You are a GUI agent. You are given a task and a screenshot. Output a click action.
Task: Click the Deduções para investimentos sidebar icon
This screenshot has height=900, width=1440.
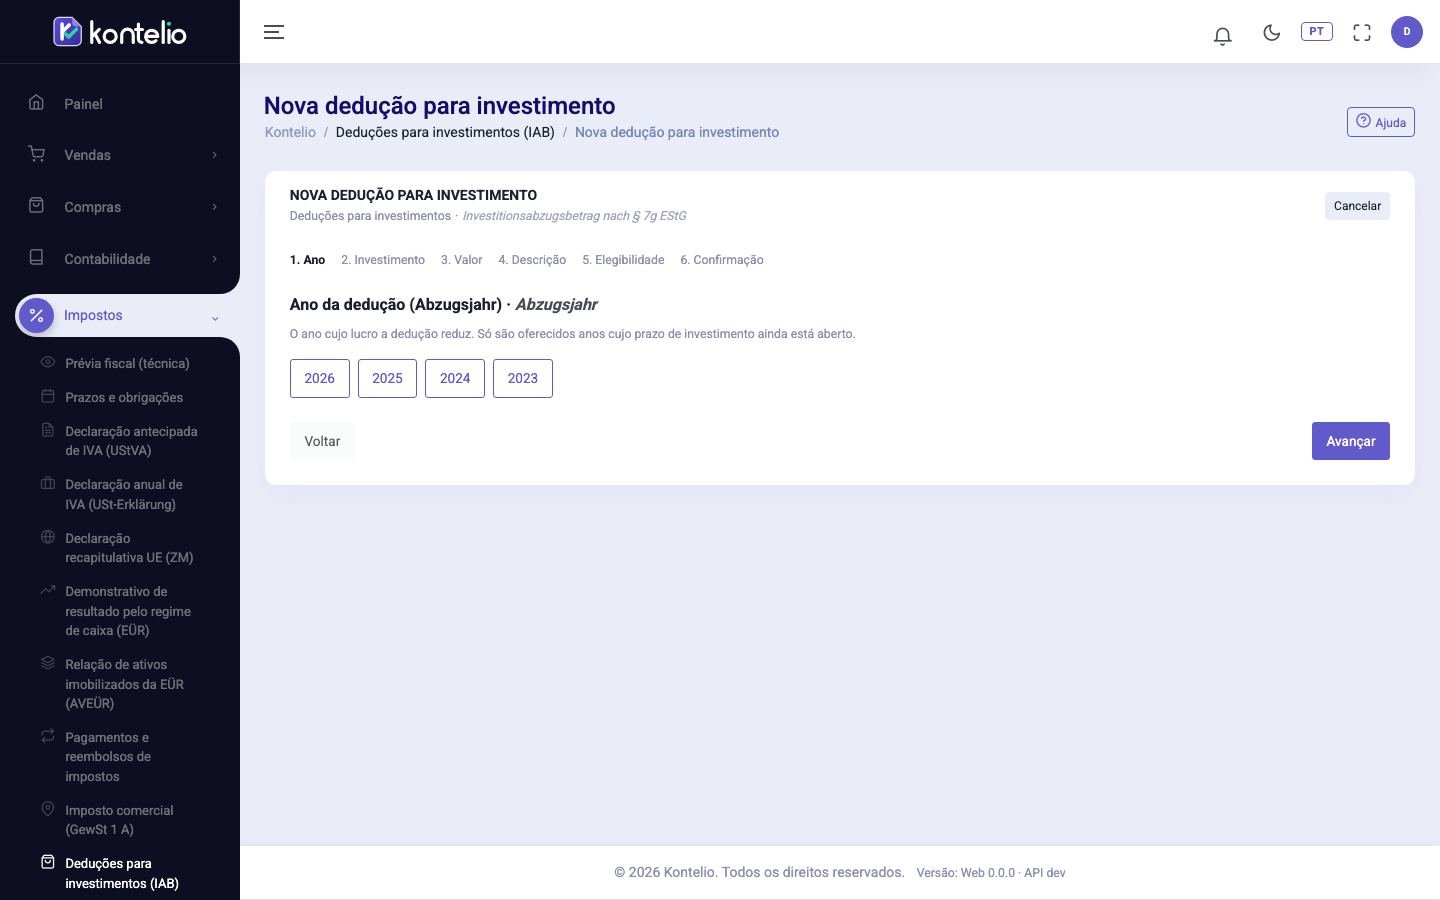(x=47, y=862)
